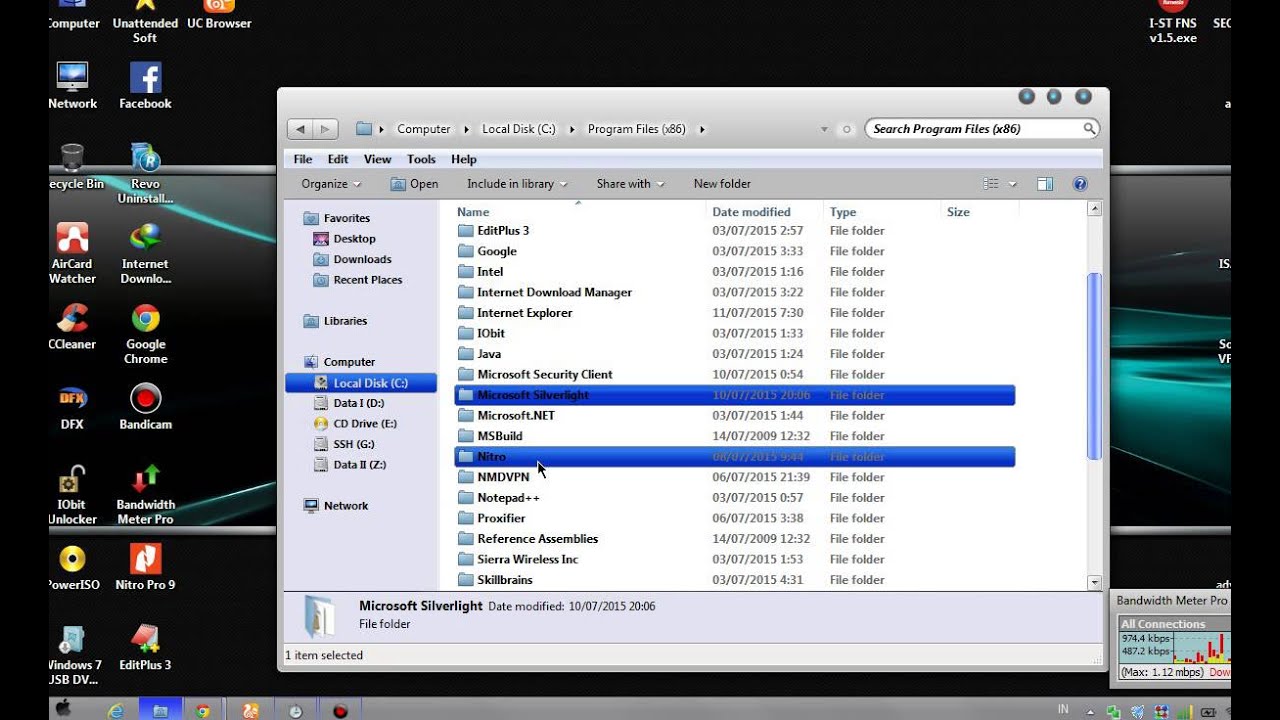
Task: Click New folder button
Action: (x=722, y=184)
